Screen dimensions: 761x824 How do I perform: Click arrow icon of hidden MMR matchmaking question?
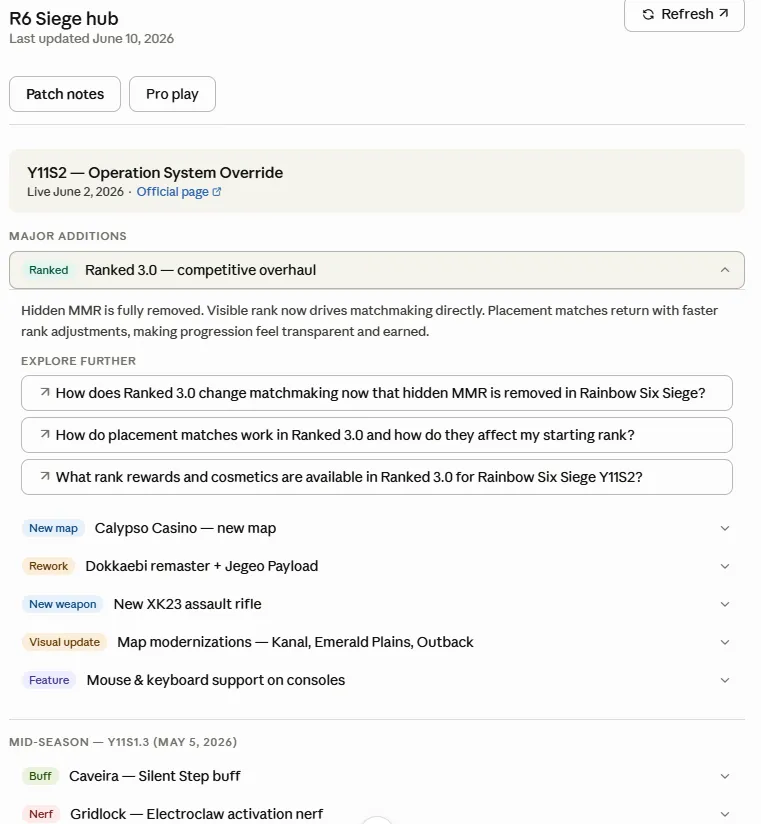click(45, 393)
